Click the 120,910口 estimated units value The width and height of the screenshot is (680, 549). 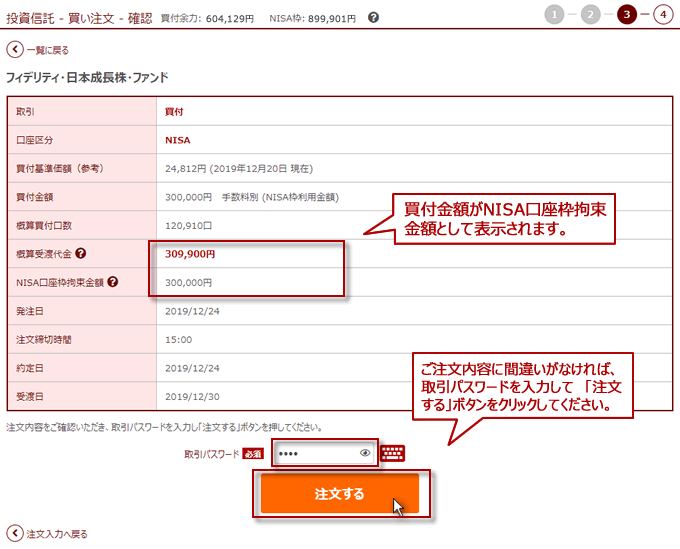(x=188, y=226)
